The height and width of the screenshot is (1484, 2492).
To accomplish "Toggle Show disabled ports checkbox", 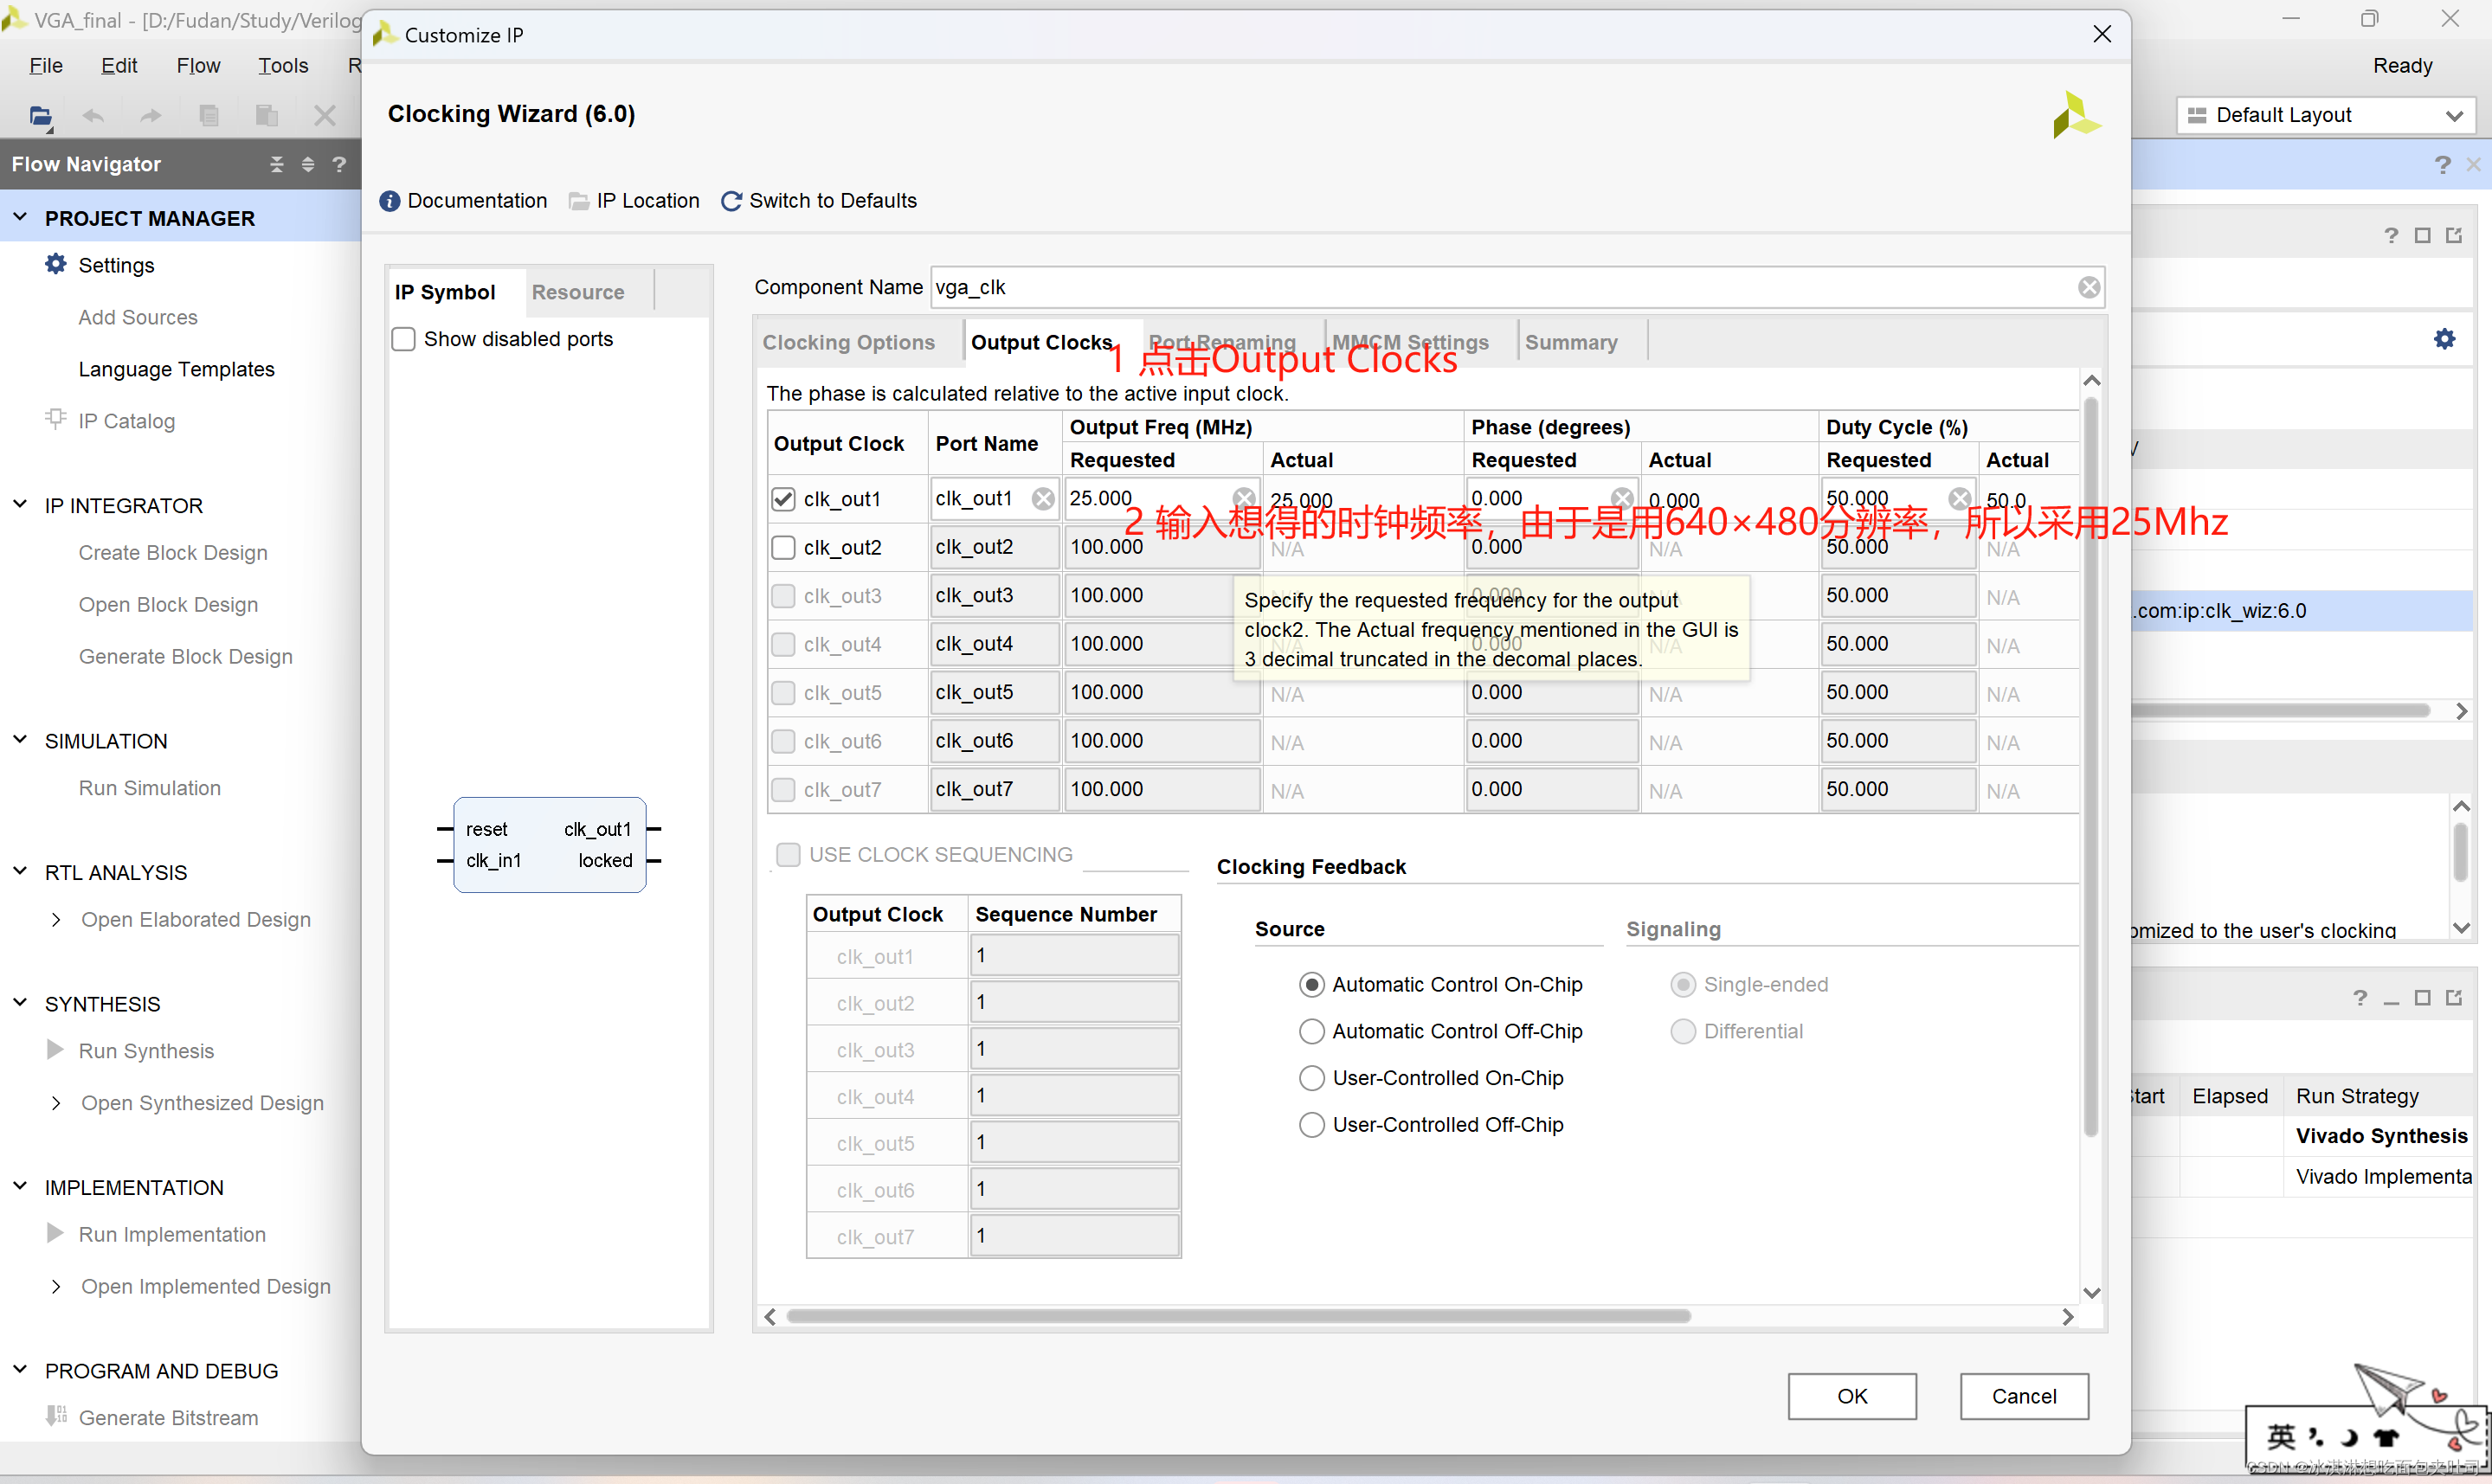I will point(403,339).
